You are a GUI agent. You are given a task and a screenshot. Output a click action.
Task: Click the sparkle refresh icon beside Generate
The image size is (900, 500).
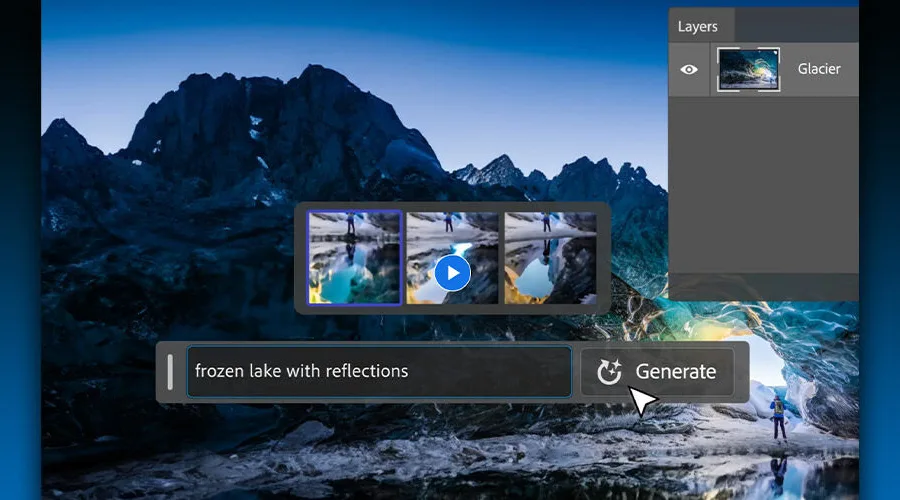point(609,372)
